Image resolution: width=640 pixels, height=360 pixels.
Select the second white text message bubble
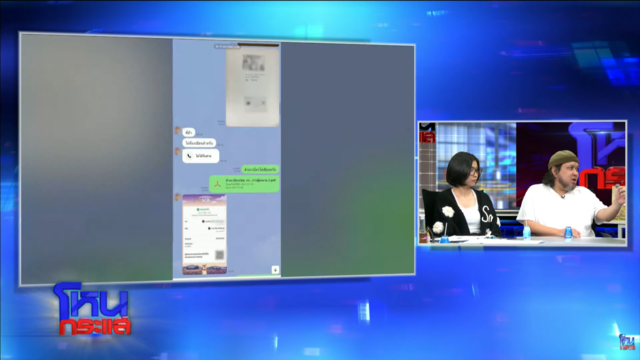(199, 143)
